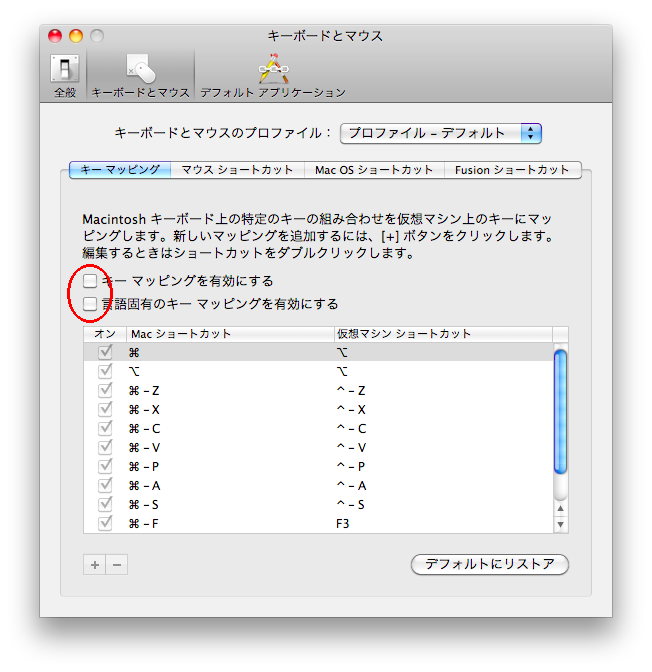Select the キーボードとマウス toolbar icon
The image size is (652, 672).
(x=141, y=75)
